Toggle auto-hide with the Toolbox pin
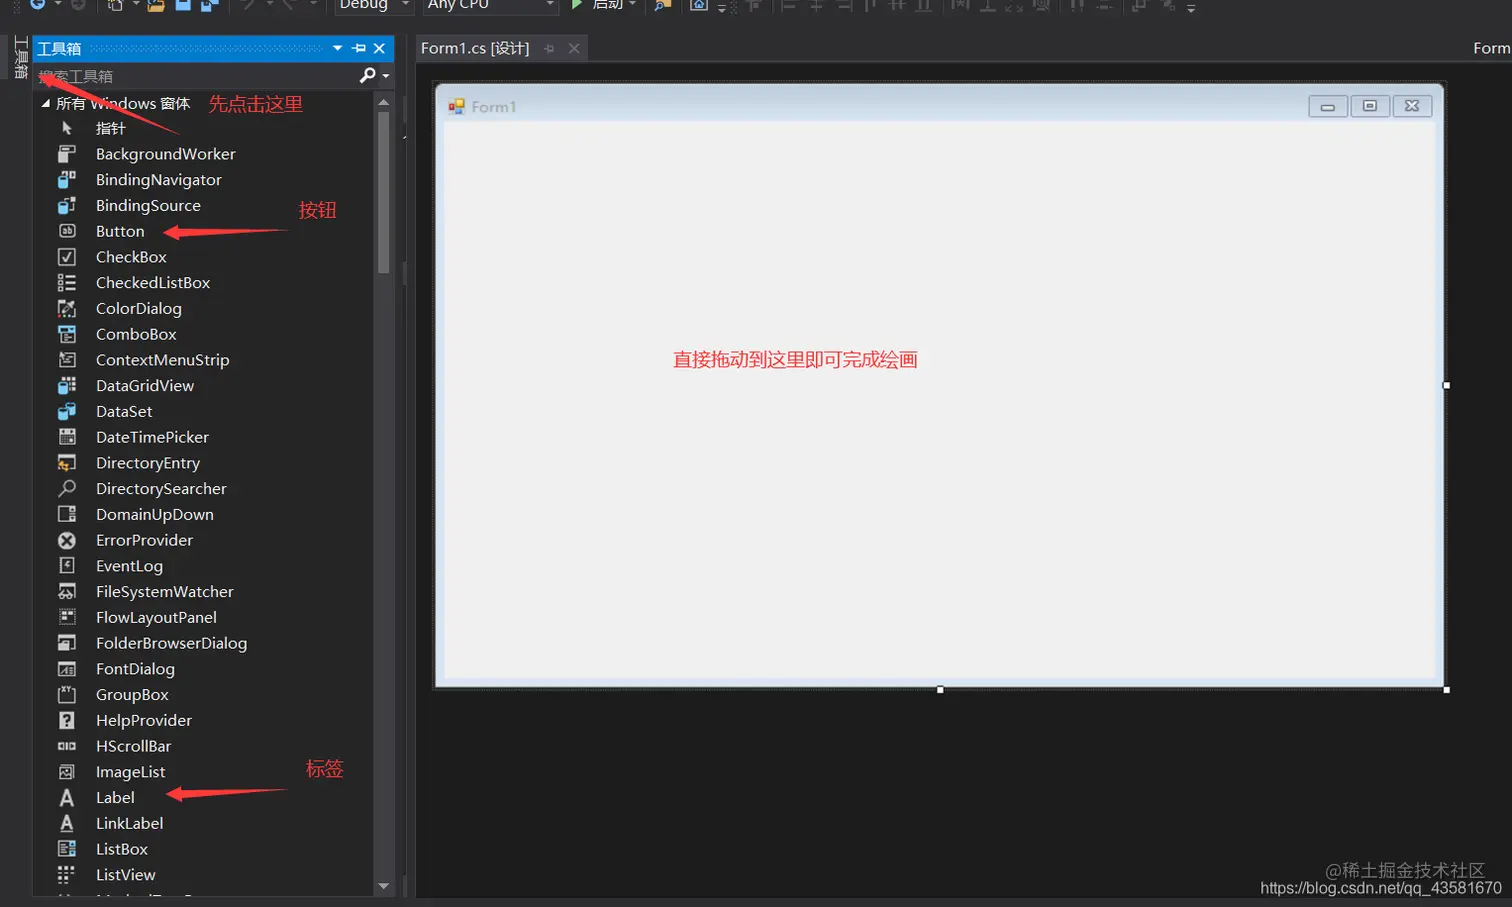This screenshot has width=1512, height=907. coord(359,47)
